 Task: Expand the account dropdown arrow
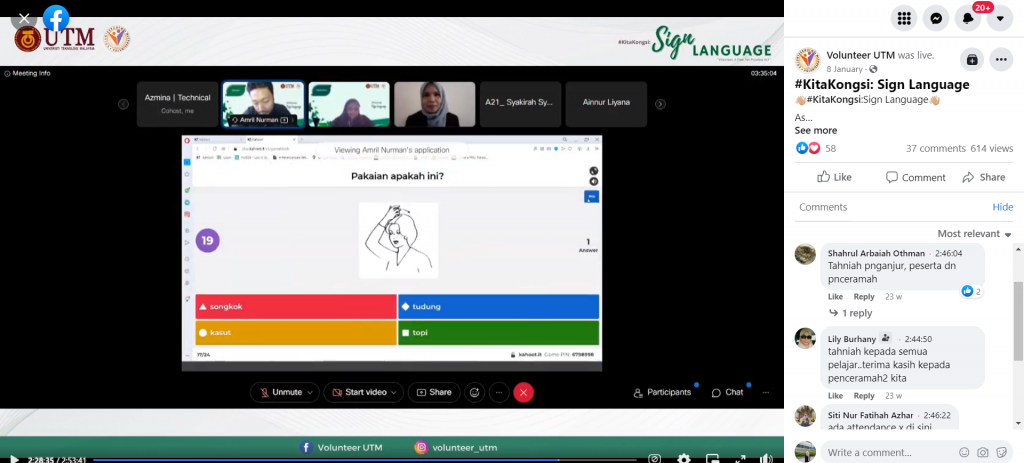point(1000,18)
